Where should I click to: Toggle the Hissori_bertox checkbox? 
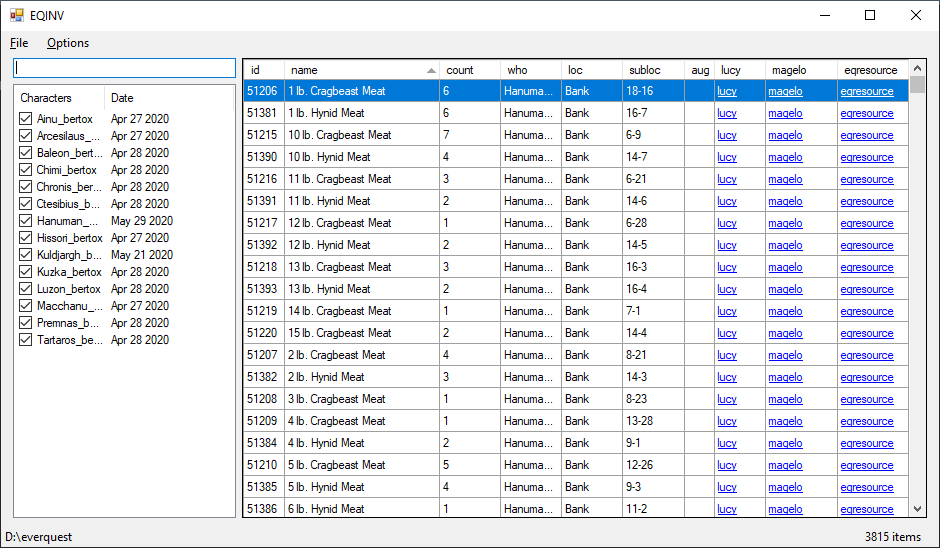click(25, 238)
